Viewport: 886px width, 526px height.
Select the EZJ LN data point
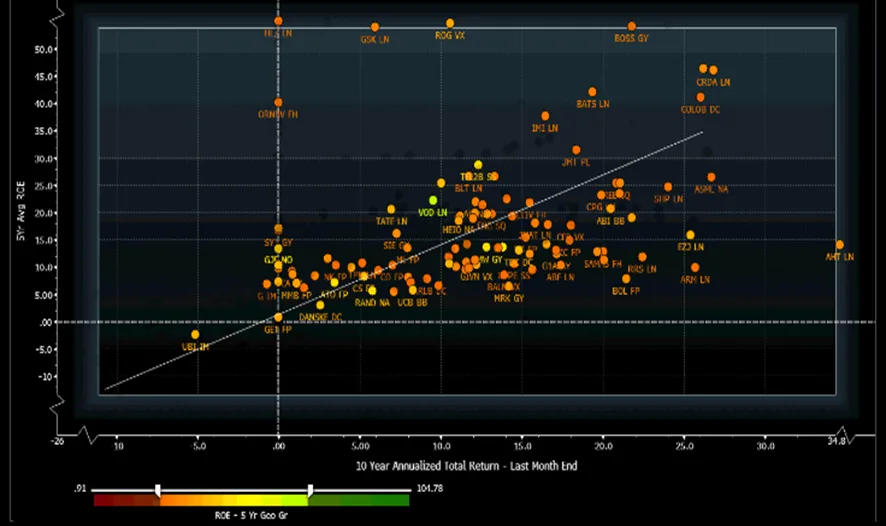pyautogui.click(x=690, y=235)
